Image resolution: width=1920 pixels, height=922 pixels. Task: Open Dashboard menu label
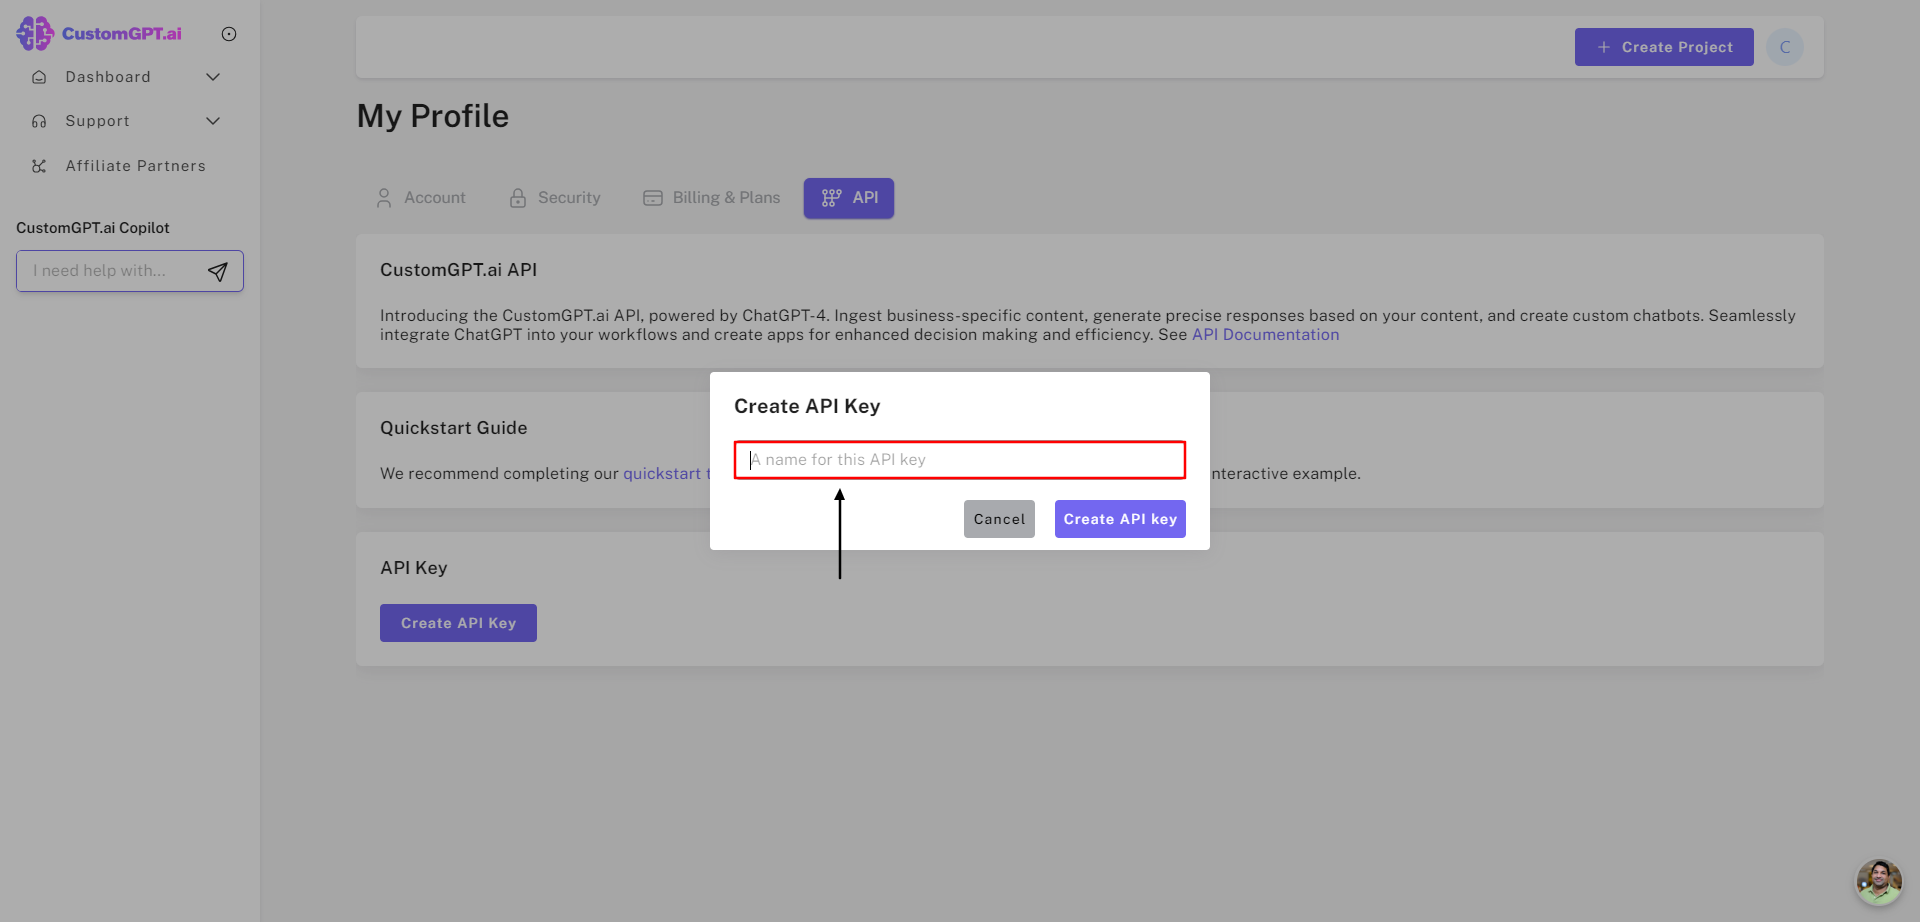tap(108, 77)
